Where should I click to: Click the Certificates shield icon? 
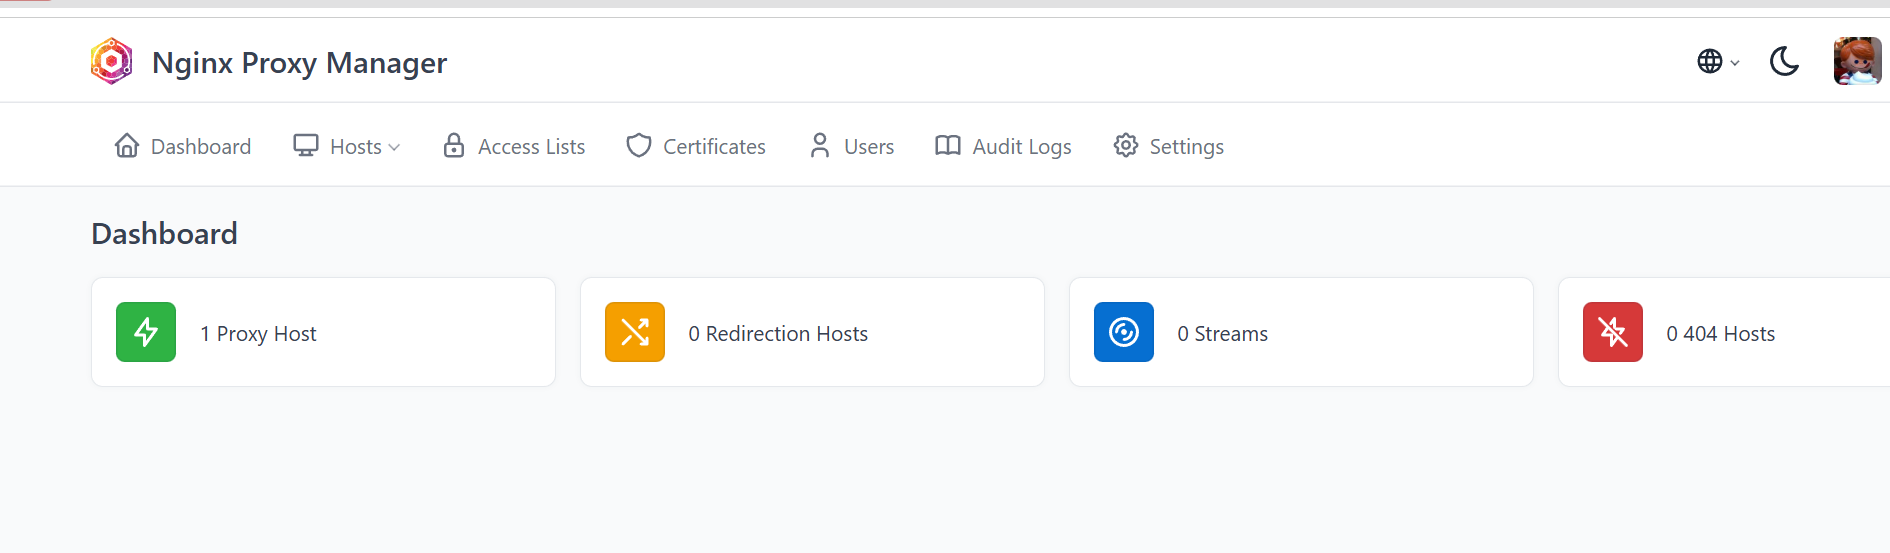click(x=639, y=146)
